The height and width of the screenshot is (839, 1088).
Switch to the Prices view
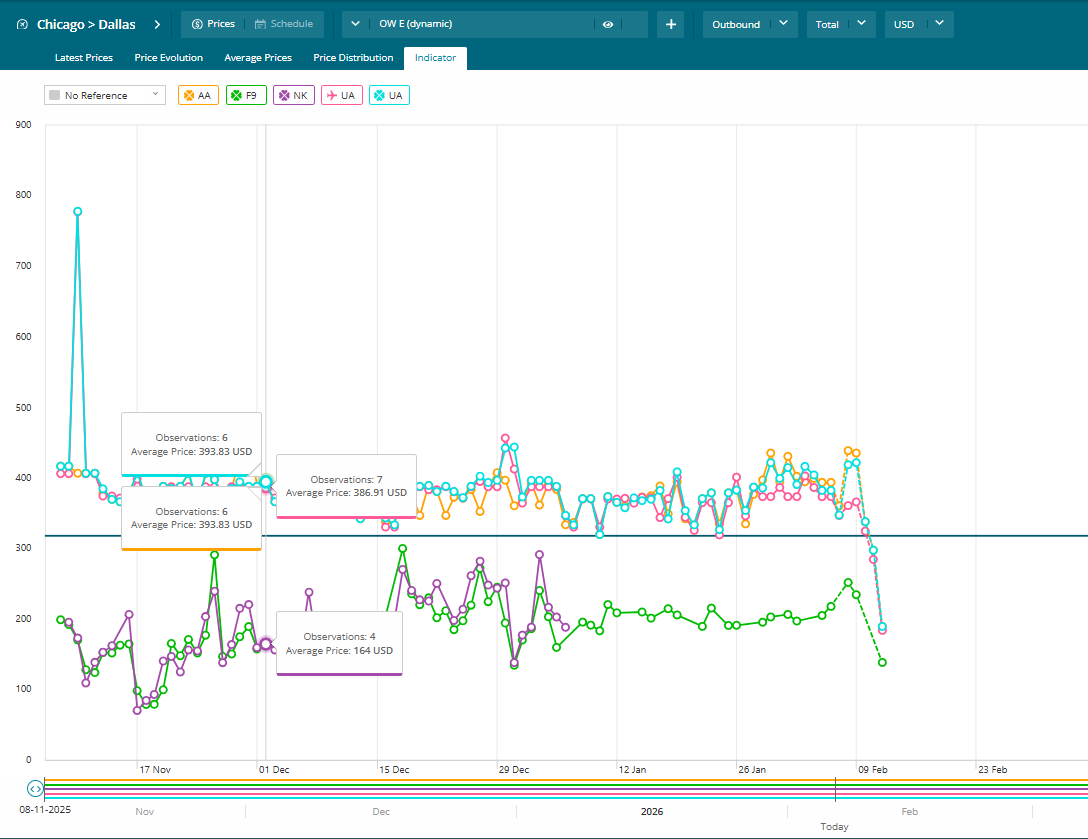coord(212,24)
